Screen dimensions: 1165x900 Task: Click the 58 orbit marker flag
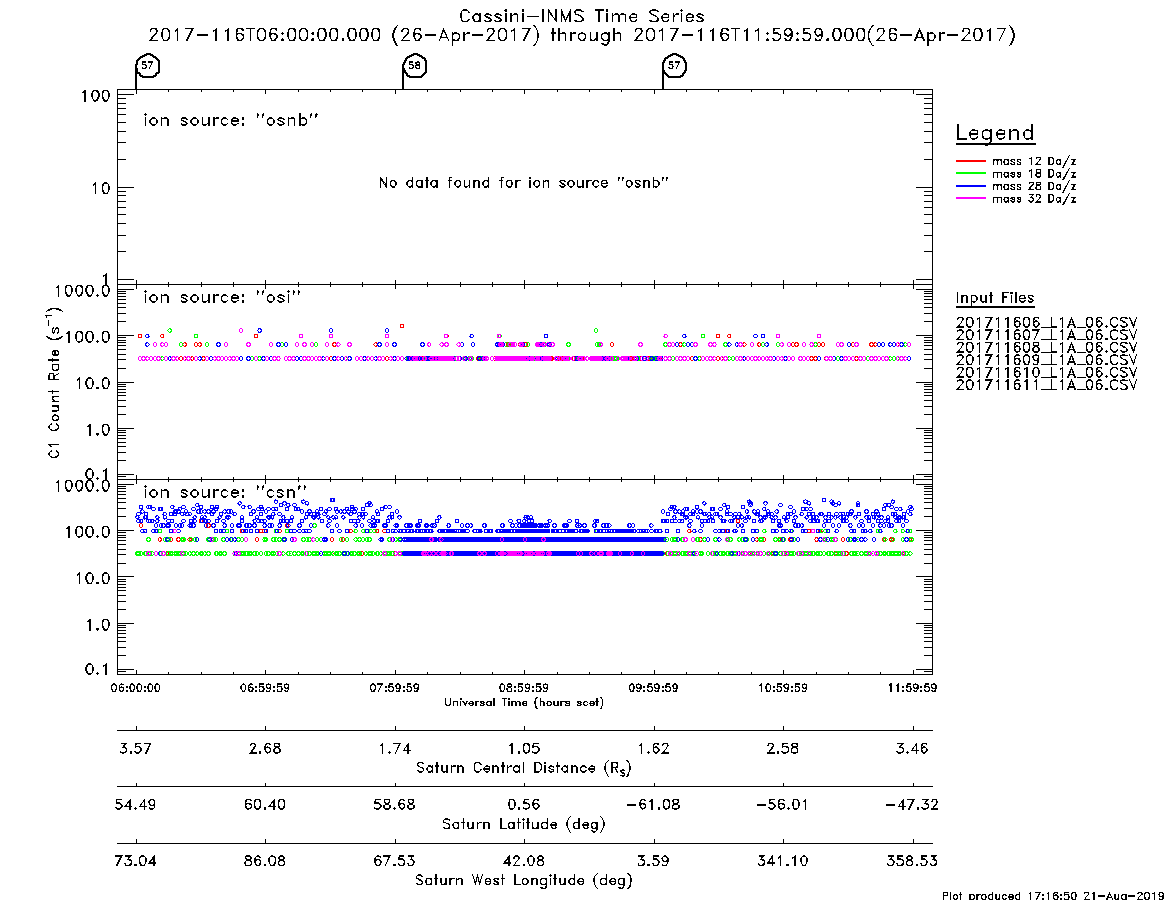point(415,65)
